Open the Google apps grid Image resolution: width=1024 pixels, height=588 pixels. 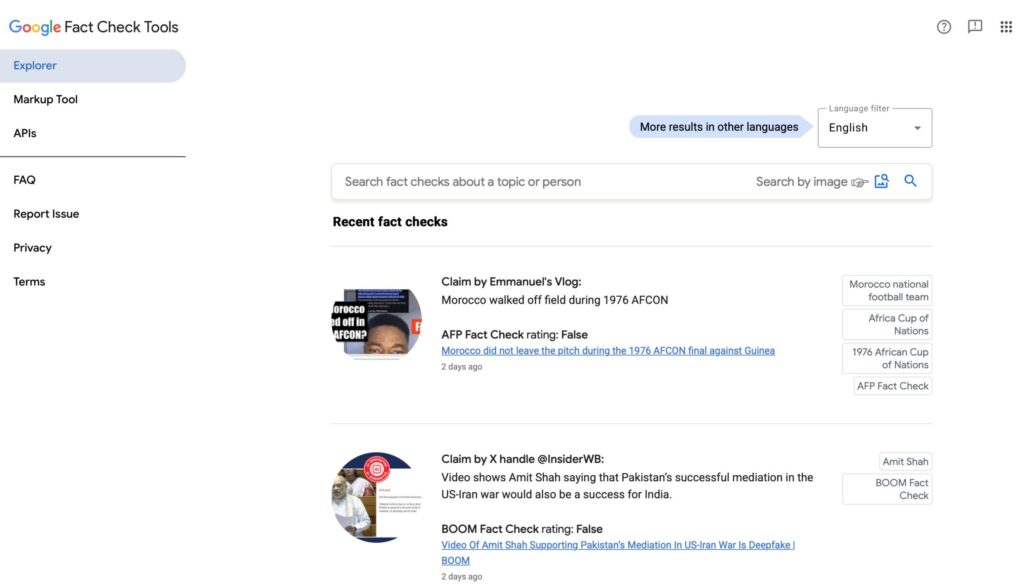(x=1006, y=27)
